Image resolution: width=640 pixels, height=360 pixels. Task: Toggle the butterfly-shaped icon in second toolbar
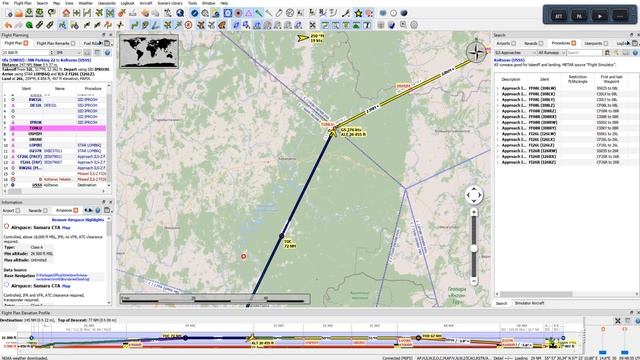coord(222,25)
